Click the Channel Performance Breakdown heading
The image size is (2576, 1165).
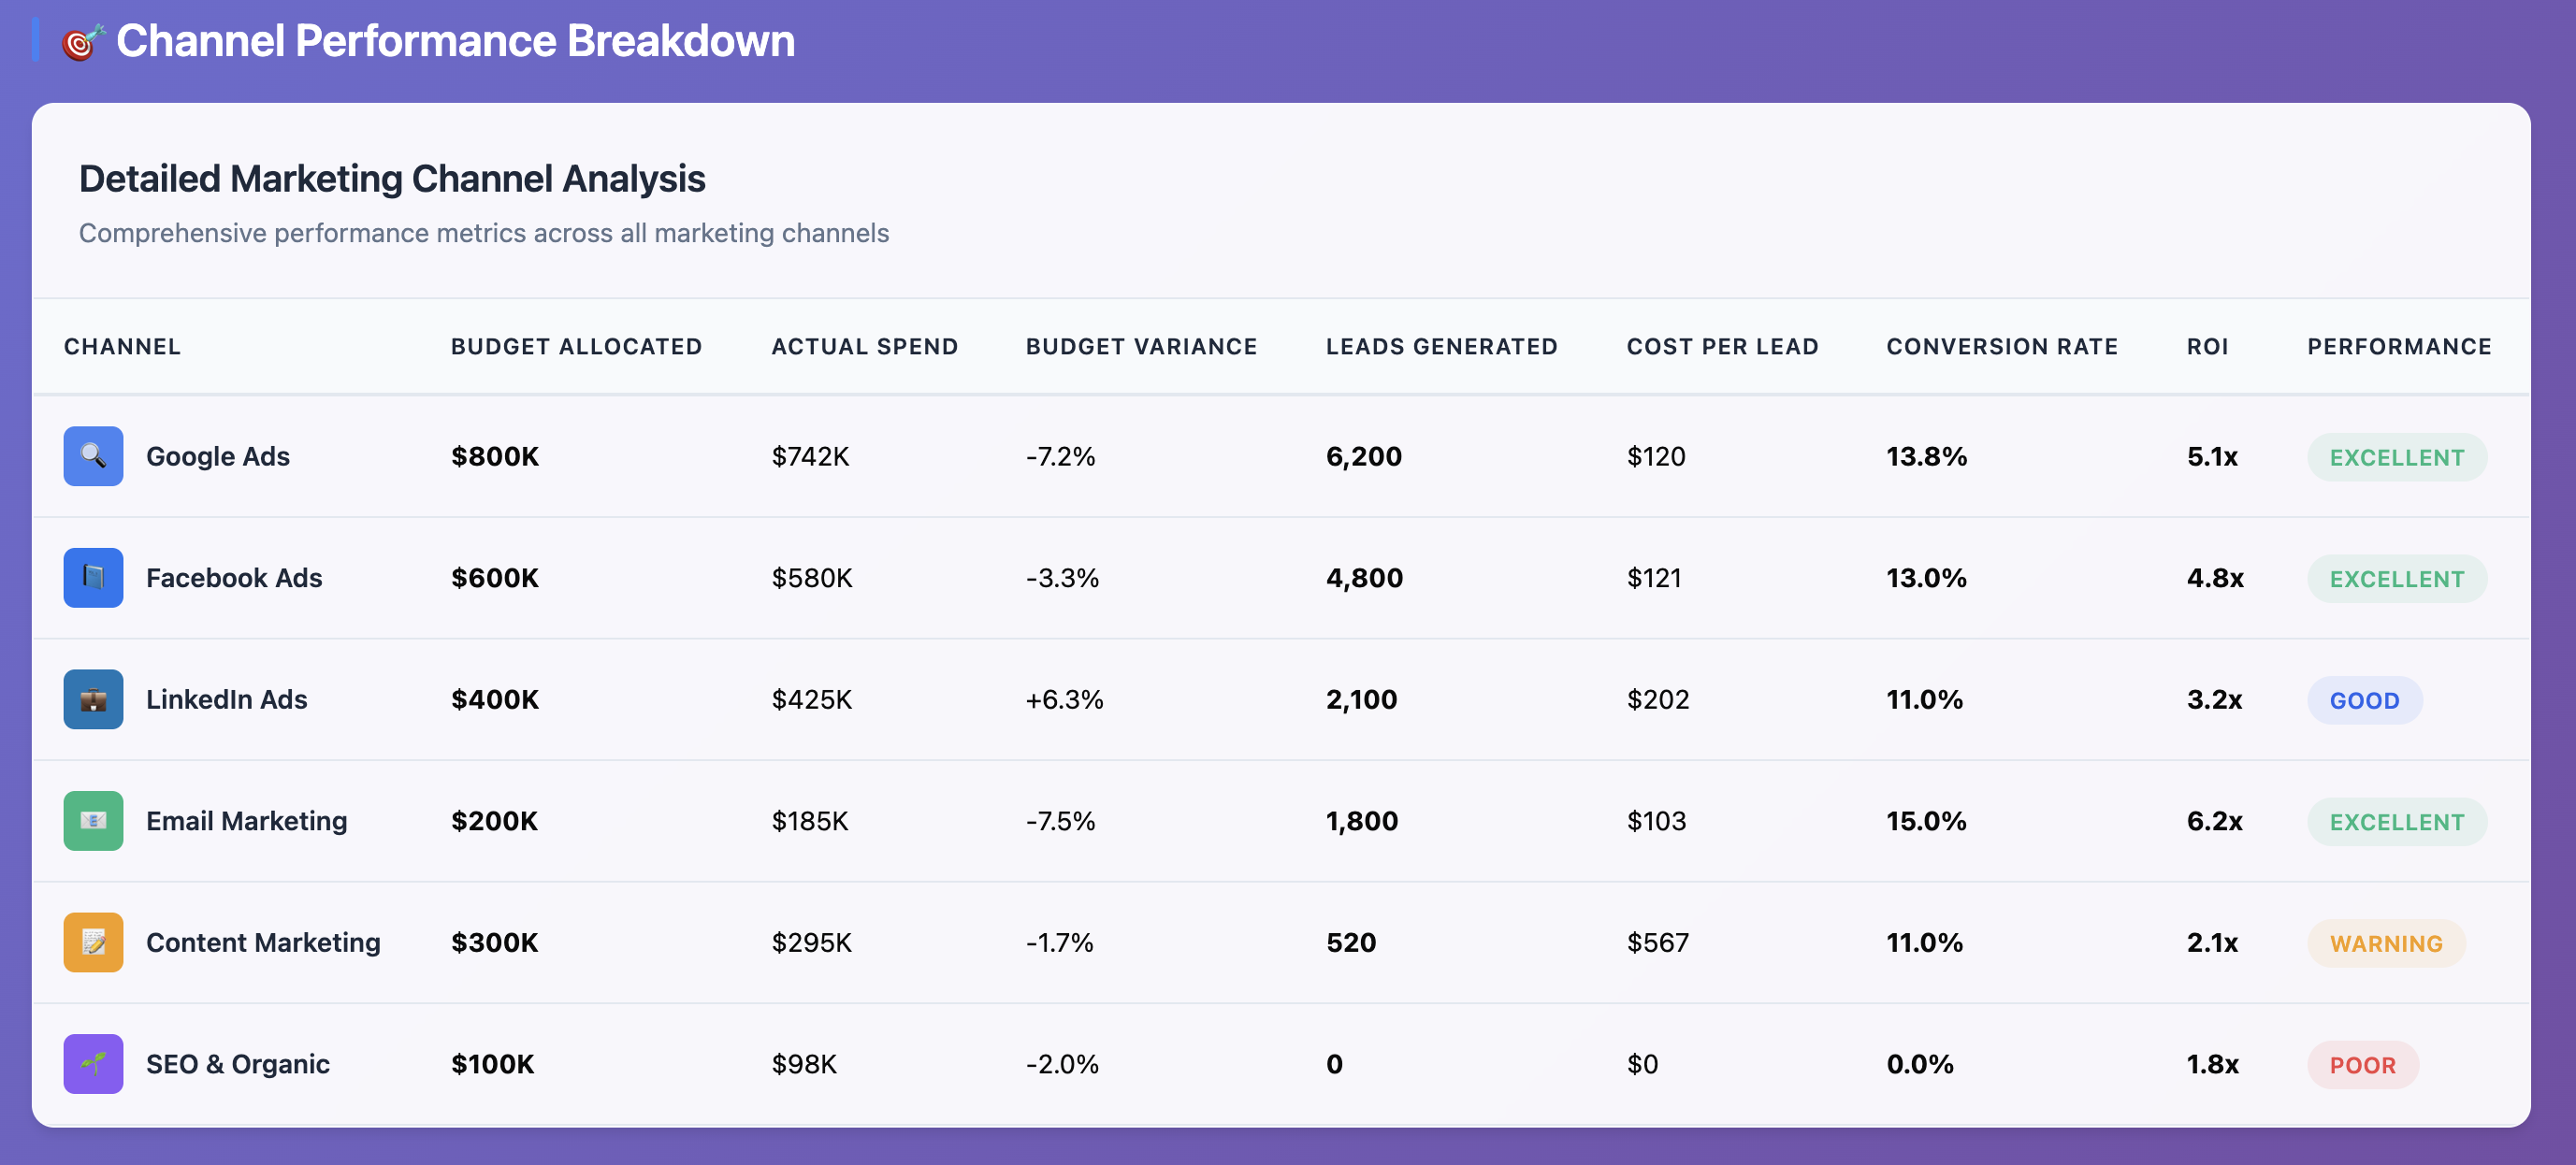[455, 41]
